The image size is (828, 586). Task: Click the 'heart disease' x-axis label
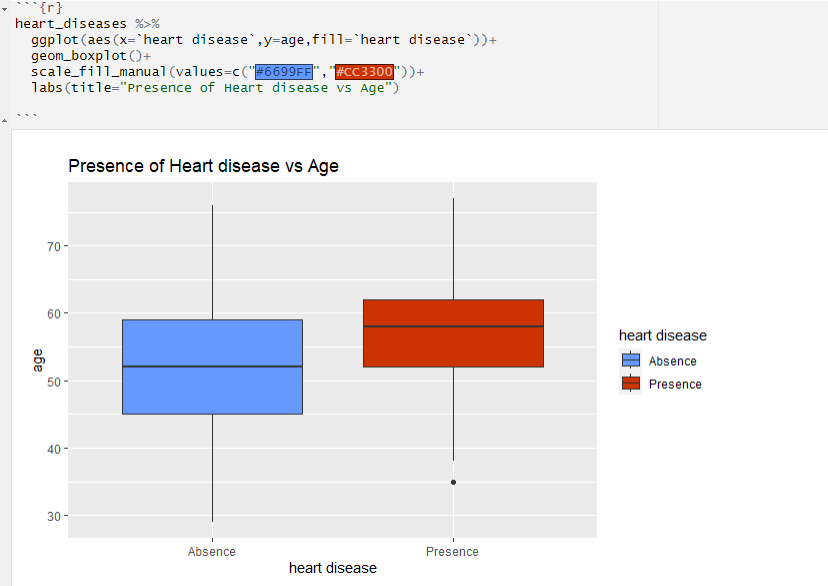tap(332, 568)
